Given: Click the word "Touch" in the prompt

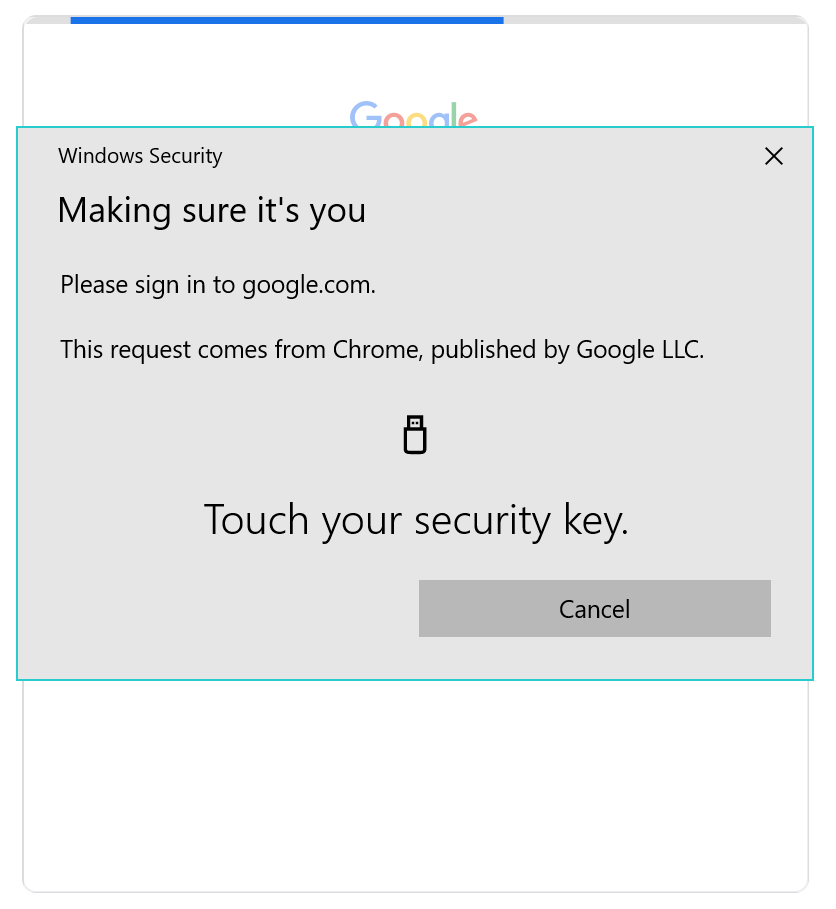Looking at the screenshot, I should [x=256, y=520].
